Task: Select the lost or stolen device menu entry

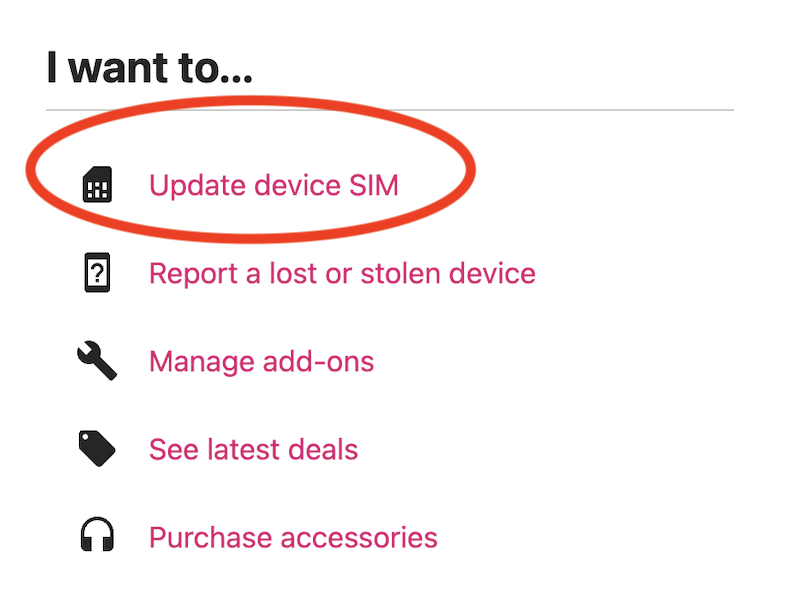Action: tap(341, 273)
